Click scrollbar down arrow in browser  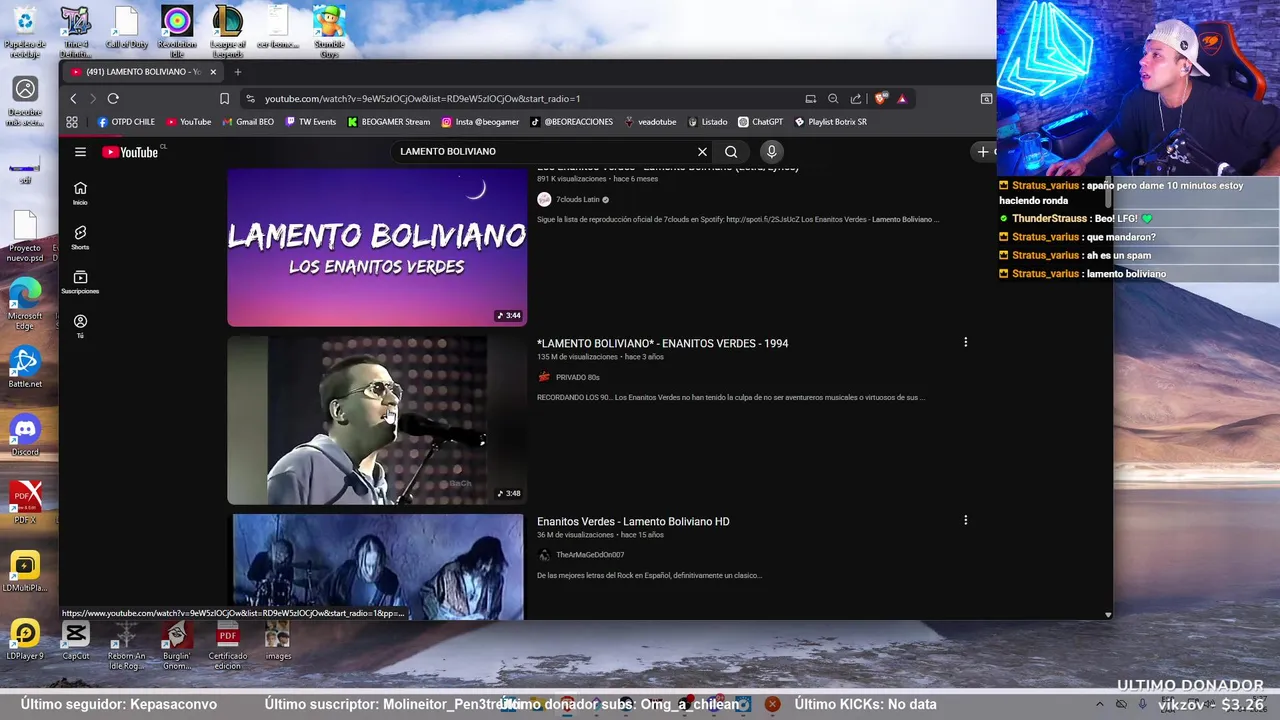click(x=1107, y=614)
